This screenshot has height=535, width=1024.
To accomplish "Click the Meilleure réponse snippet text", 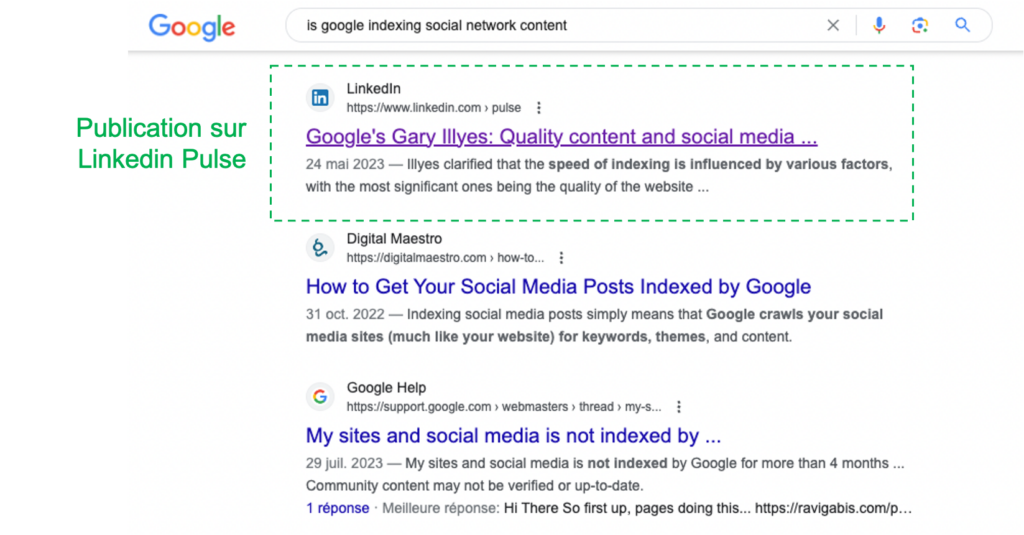I will (647, 508).
